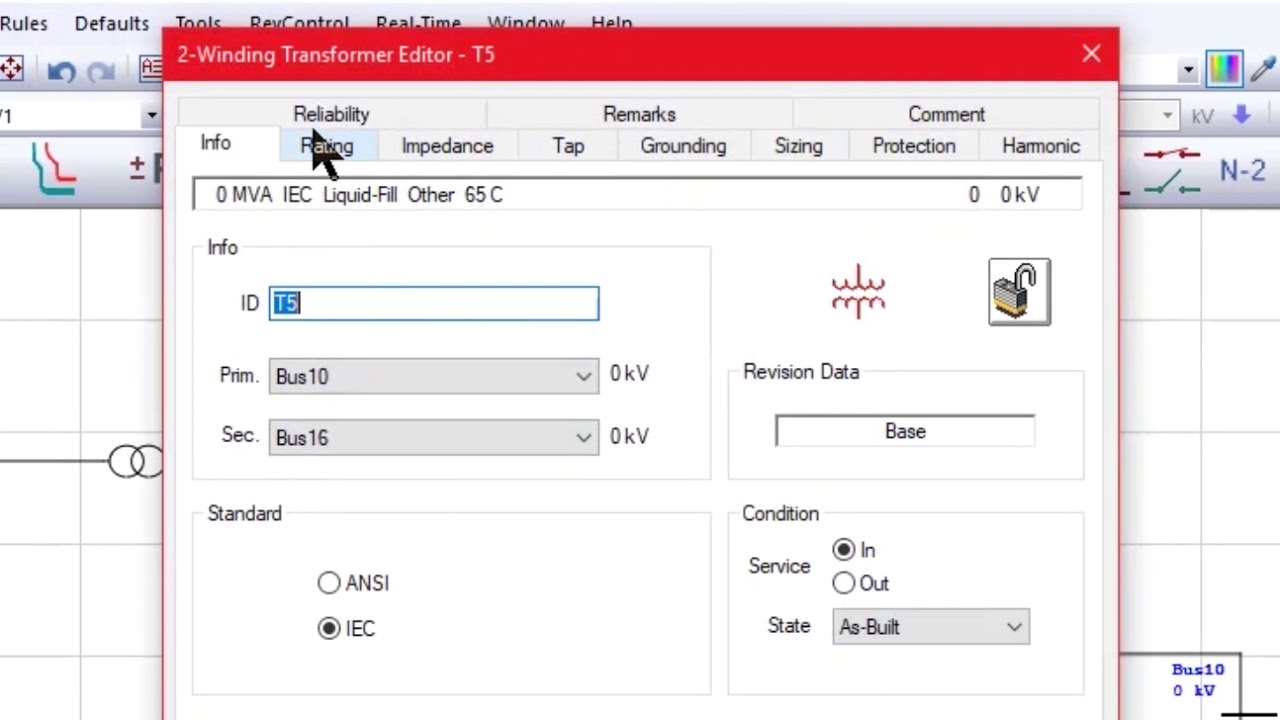The image size is (1280, 720).
Task: Click the two-circle transformer symbol on diagram
Action: (136, 461)
